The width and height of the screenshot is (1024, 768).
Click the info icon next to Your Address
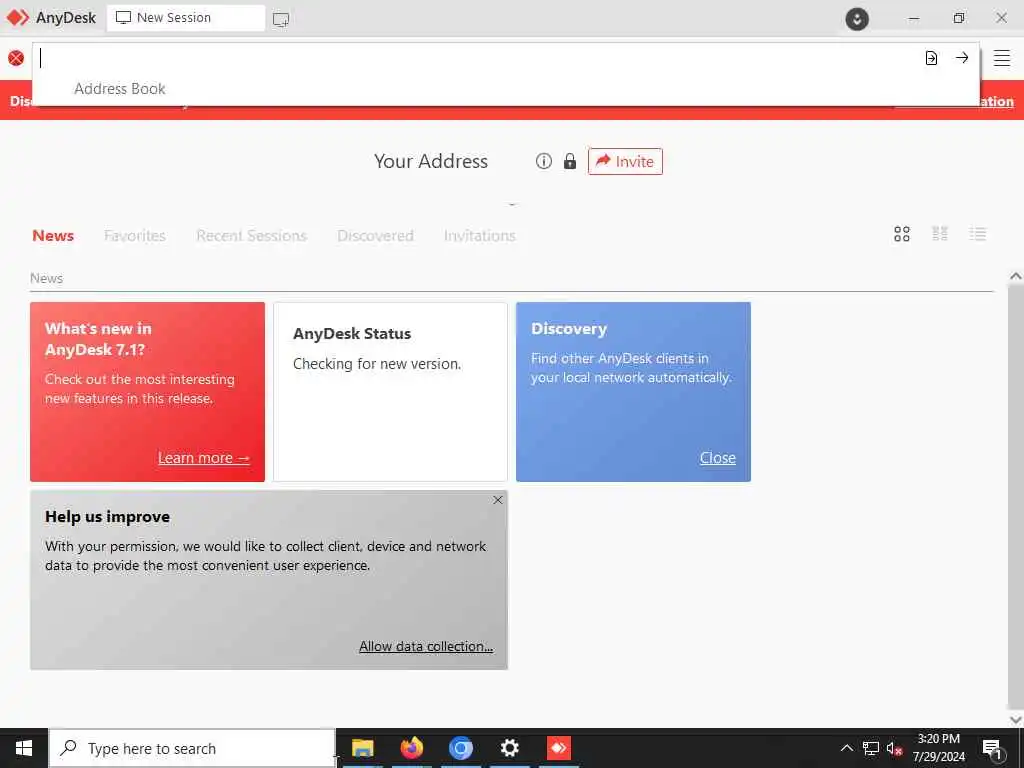tap(544, 161)
